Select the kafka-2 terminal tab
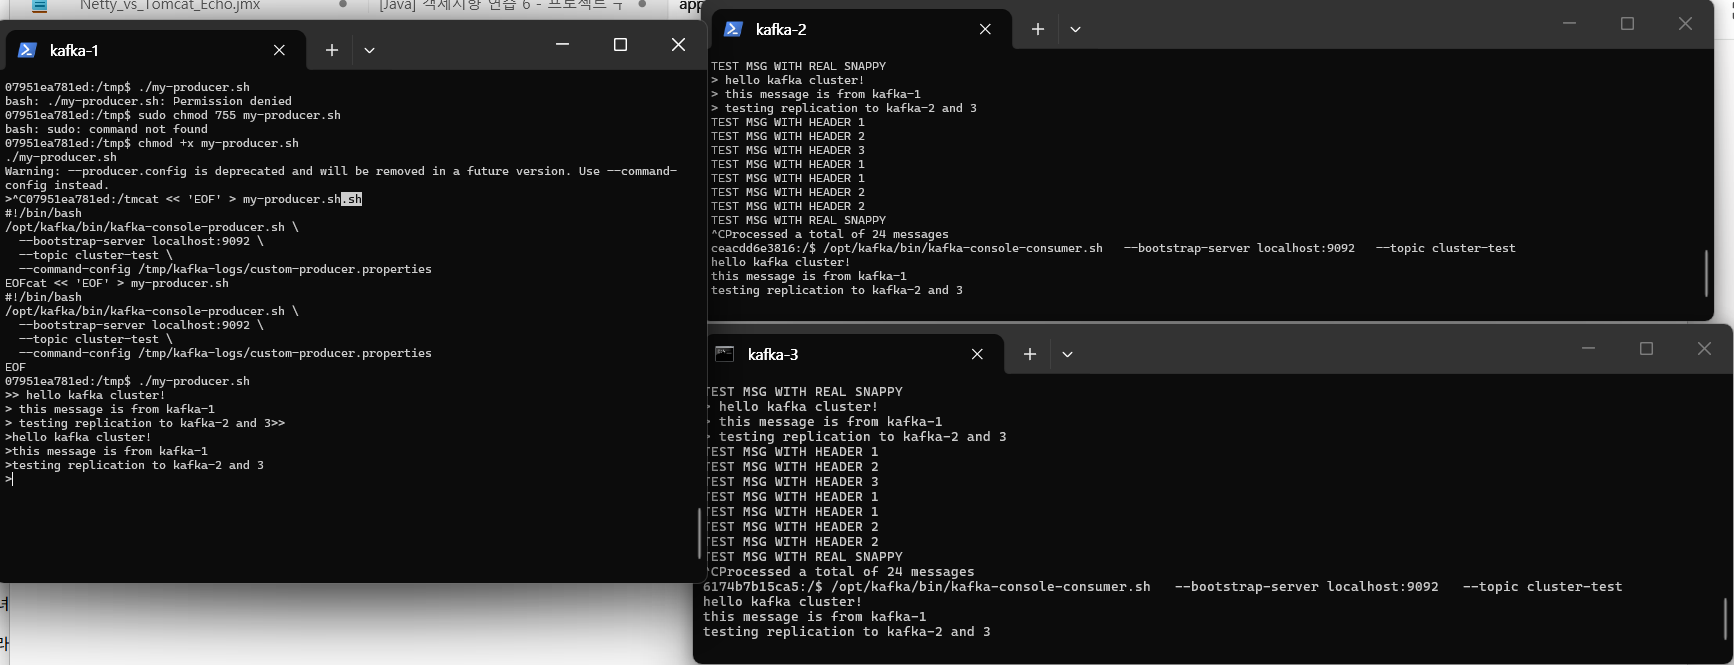Viewport: 1734px width, 665px height. [861, 29]
